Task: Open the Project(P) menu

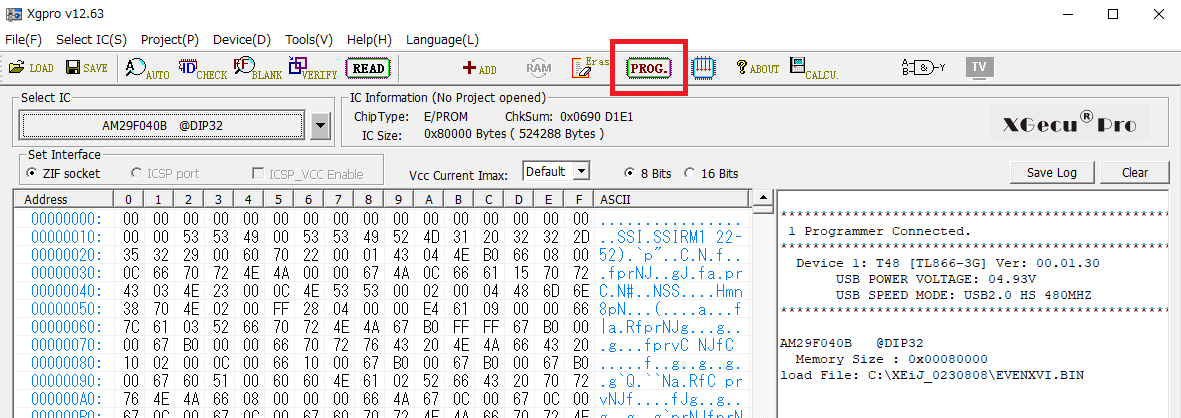Action: click(169, 40)
